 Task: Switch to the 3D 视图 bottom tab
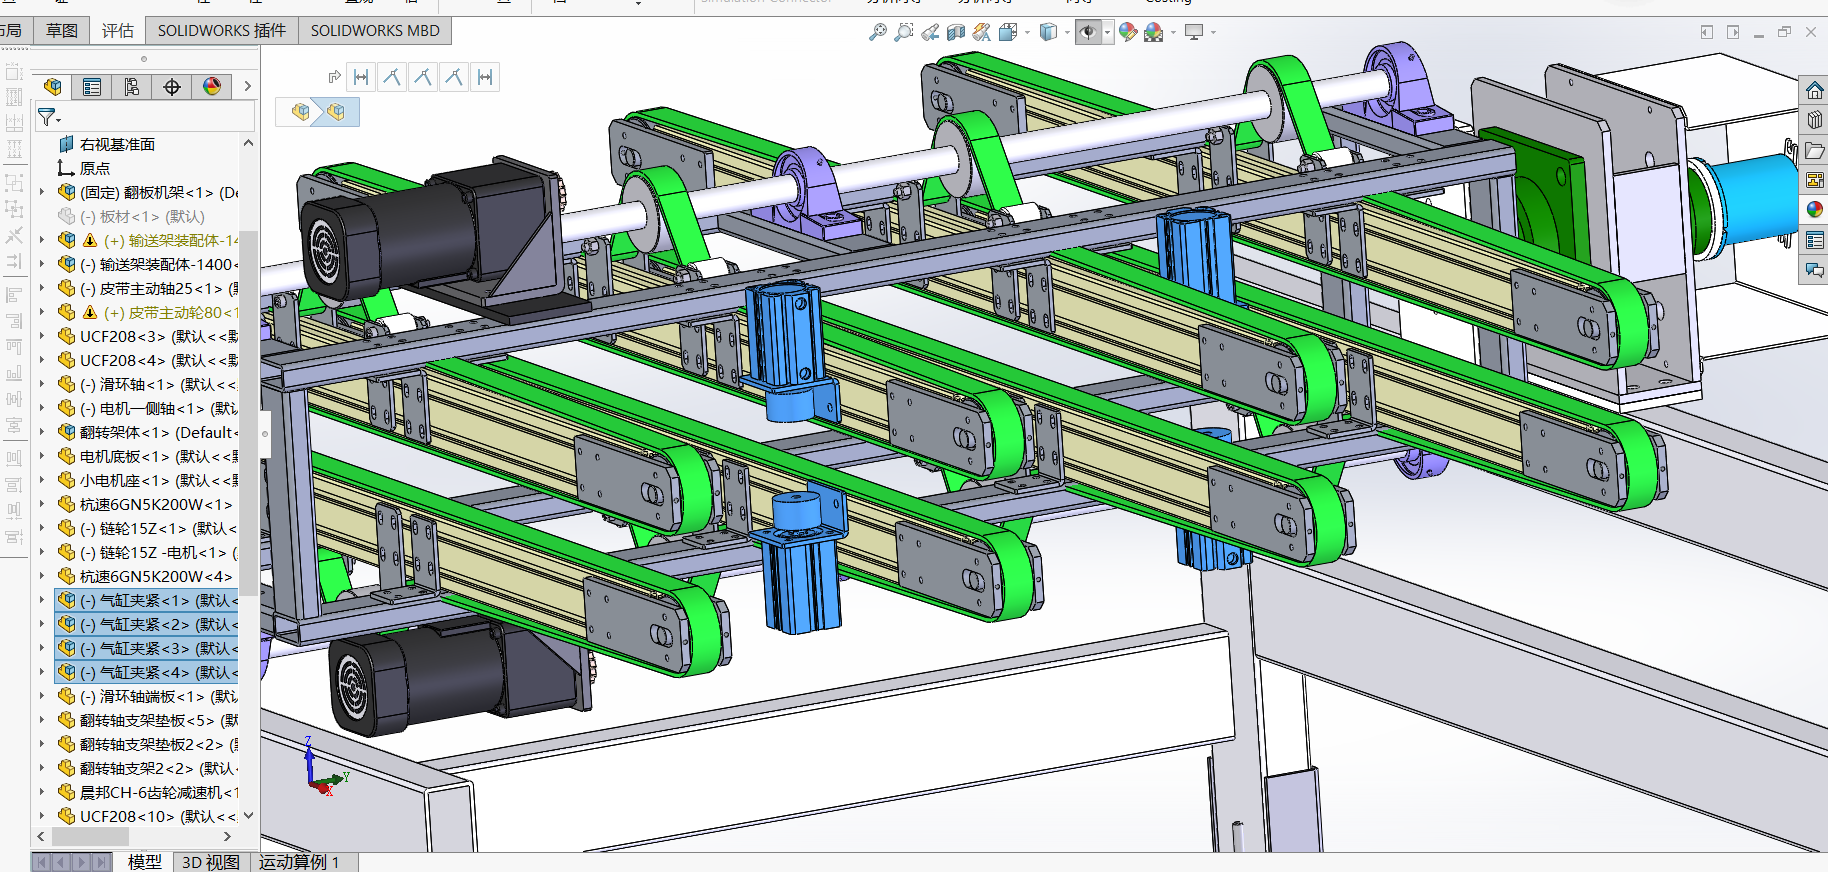point(210,862)
